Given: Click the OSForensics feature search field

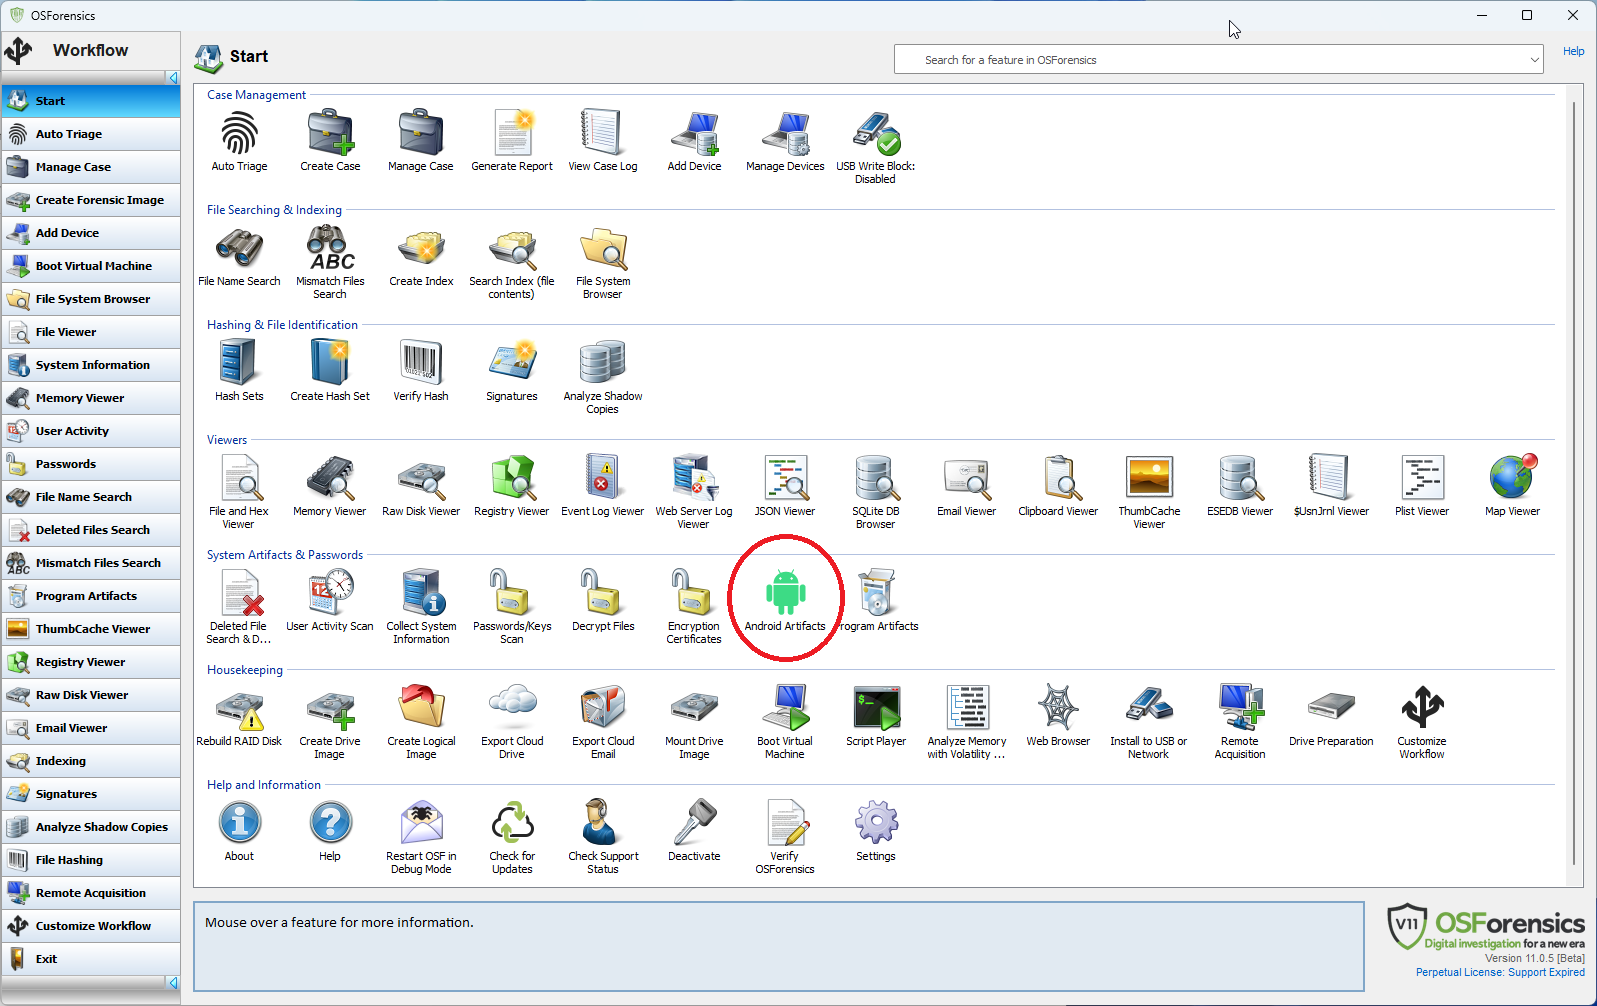Looking at the screenshot, I should point(1210,60).
